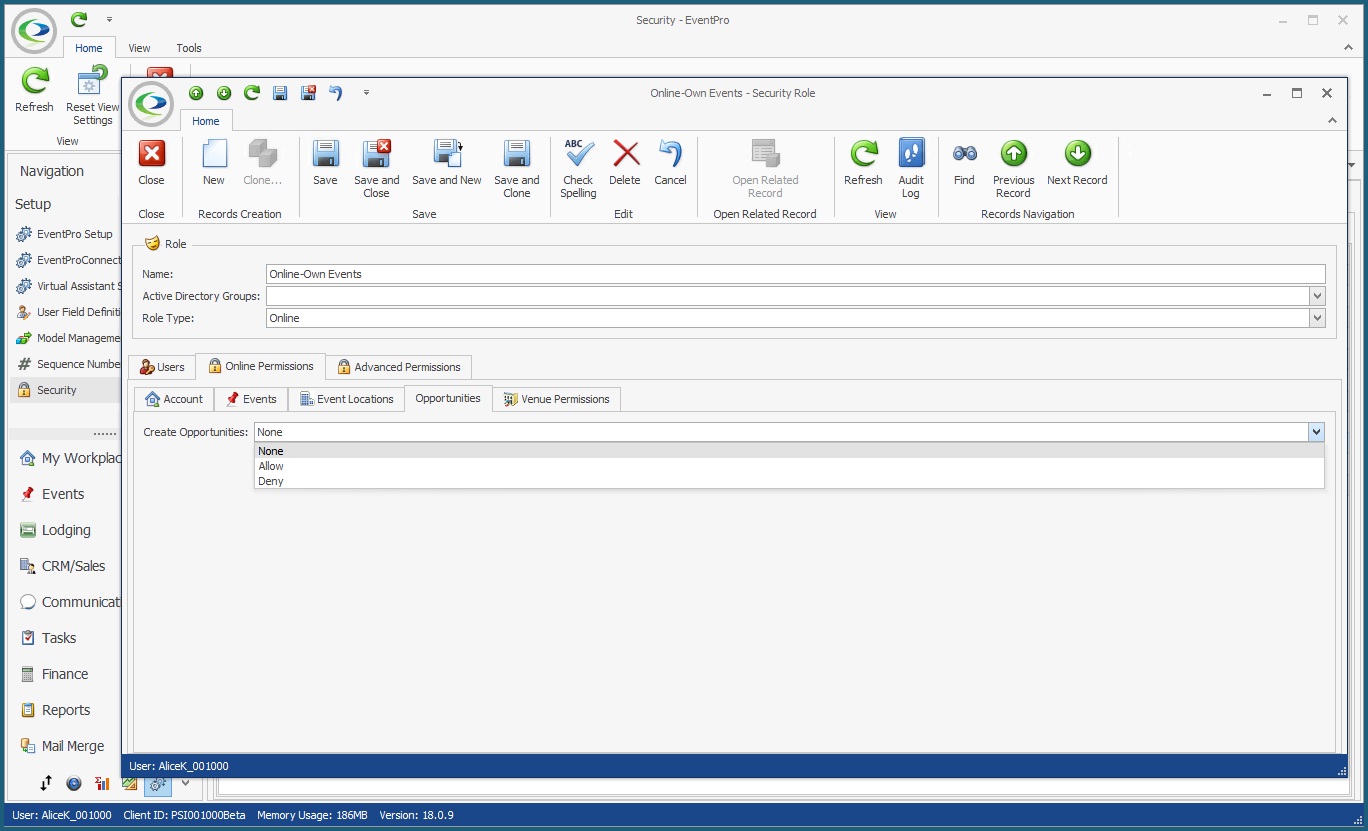Click Memory Usage: 186MB in the status bar
The image size is (1368, 831).
[312, 815]
